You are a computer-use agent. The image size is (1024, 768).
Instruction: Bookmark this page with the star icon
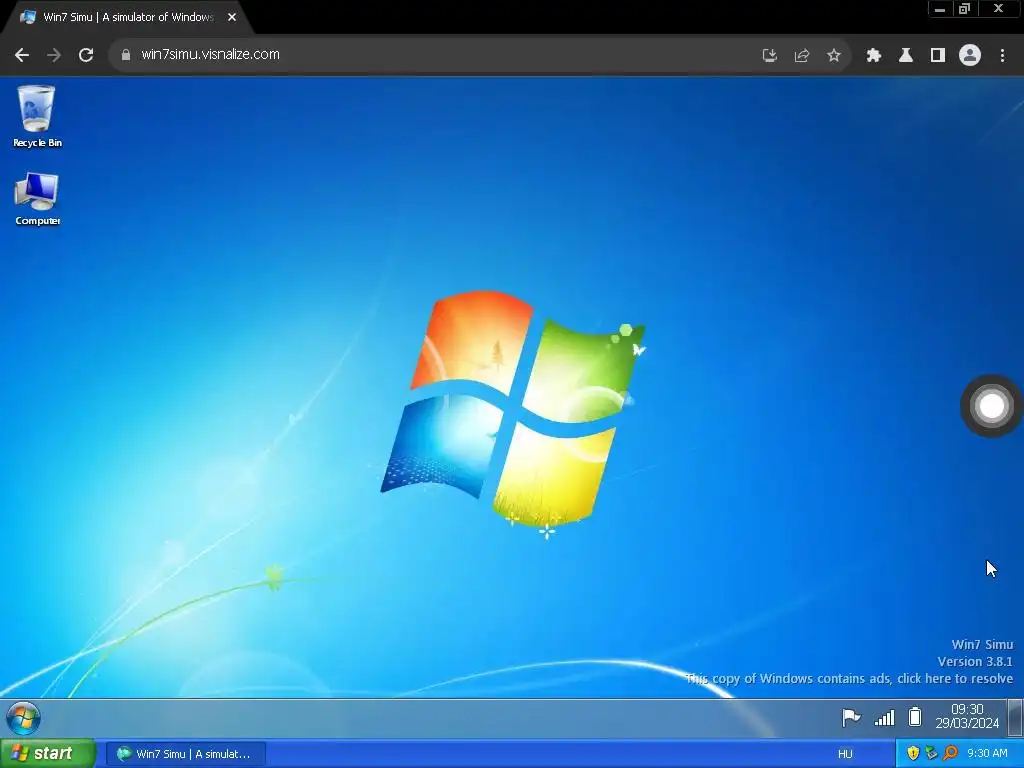(x=834, y=56)
